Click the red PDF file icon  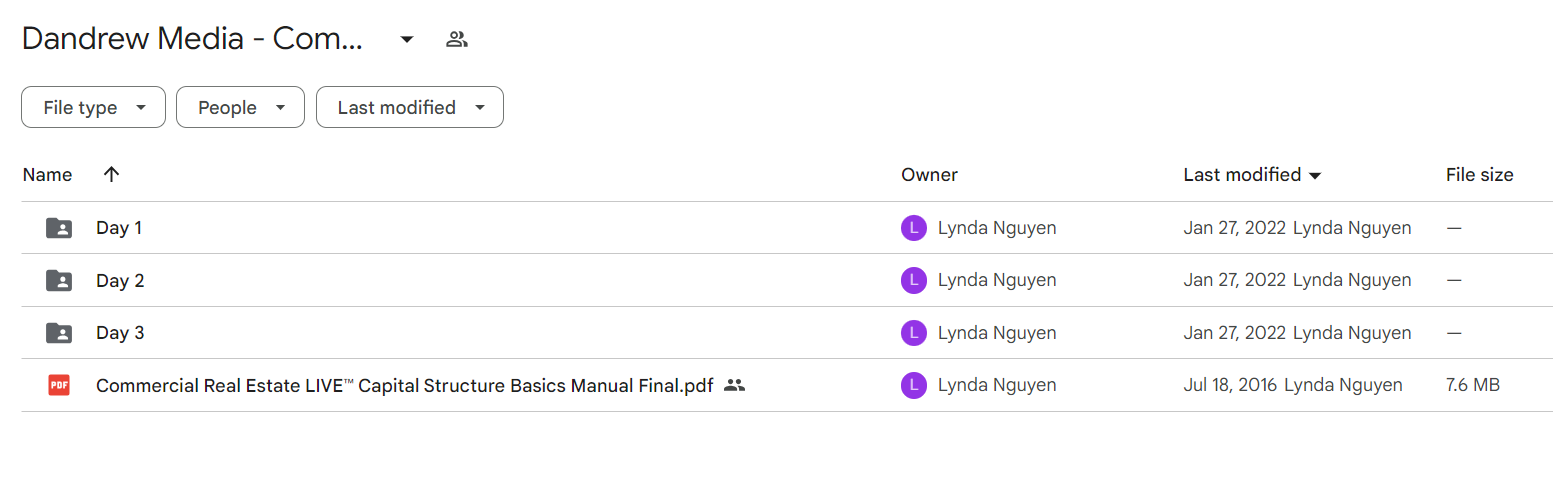tap(59, 385)
